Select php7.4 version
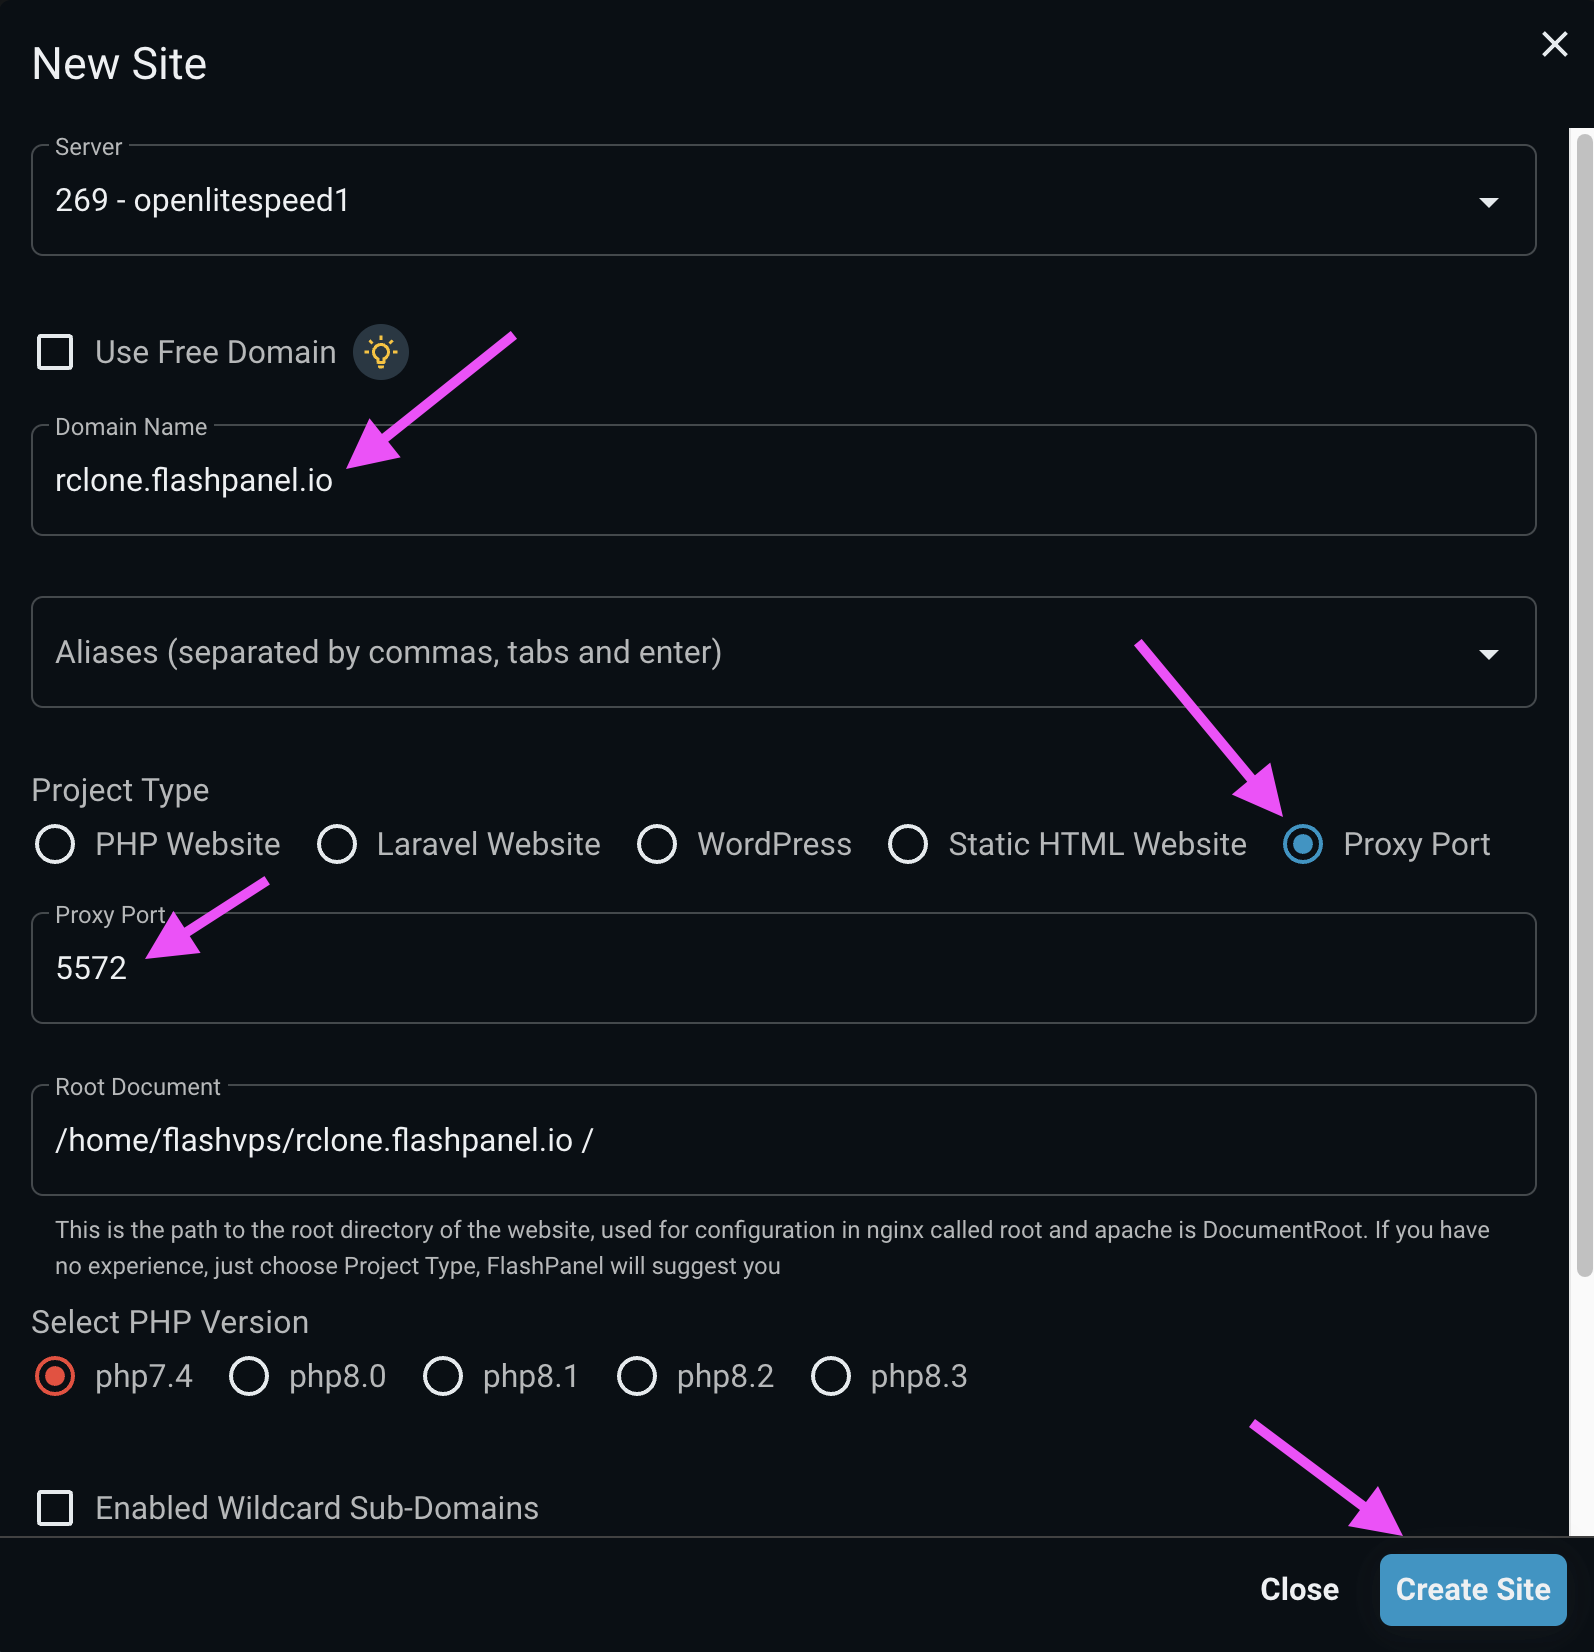Viewport: 1594px width, 1652px height. (55, 1376)
